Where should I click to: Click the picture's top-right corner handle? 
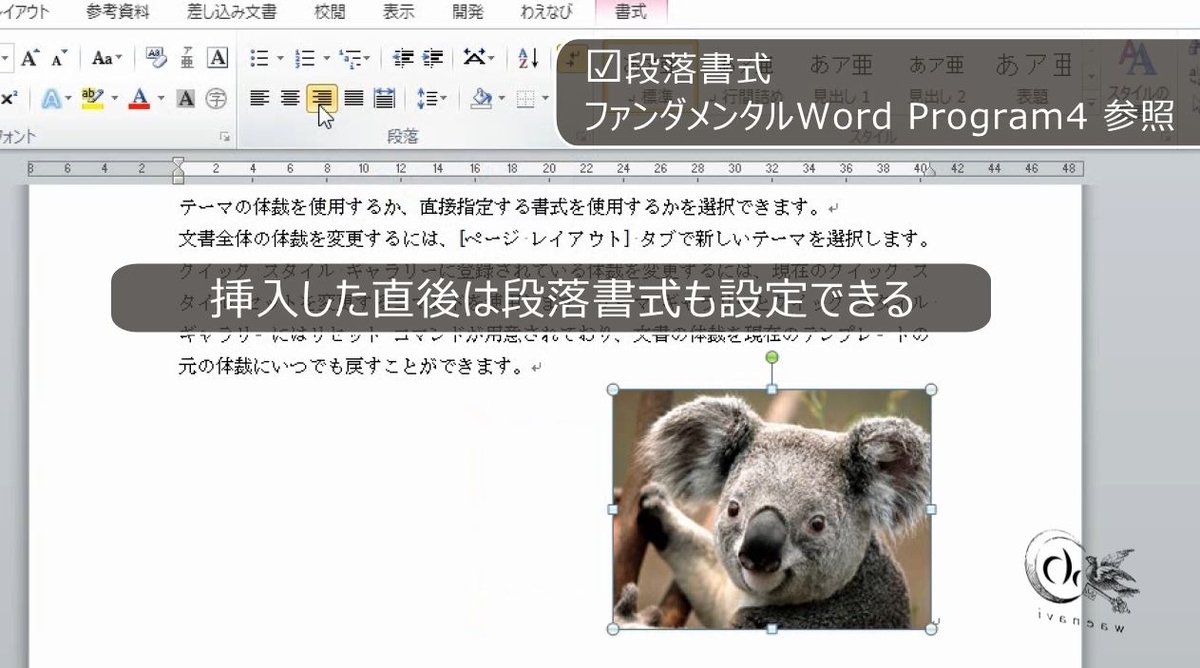(931, 389)
